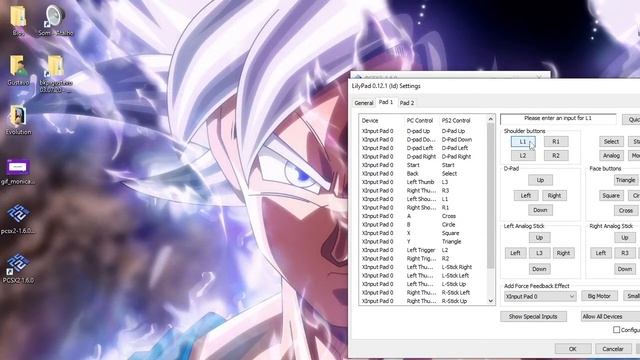The image size is (640, 360).
Task: Select the L-Stick Right binding row
Action: tap(423, 267)
